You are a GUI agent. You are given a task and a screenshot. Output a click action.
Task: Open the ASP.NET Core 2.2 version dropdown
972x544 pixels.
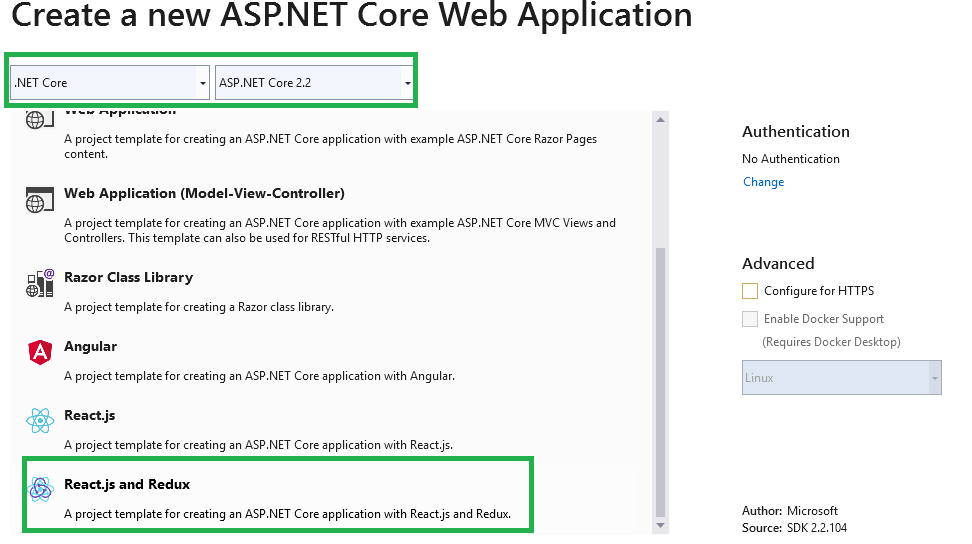click(314, 82)
